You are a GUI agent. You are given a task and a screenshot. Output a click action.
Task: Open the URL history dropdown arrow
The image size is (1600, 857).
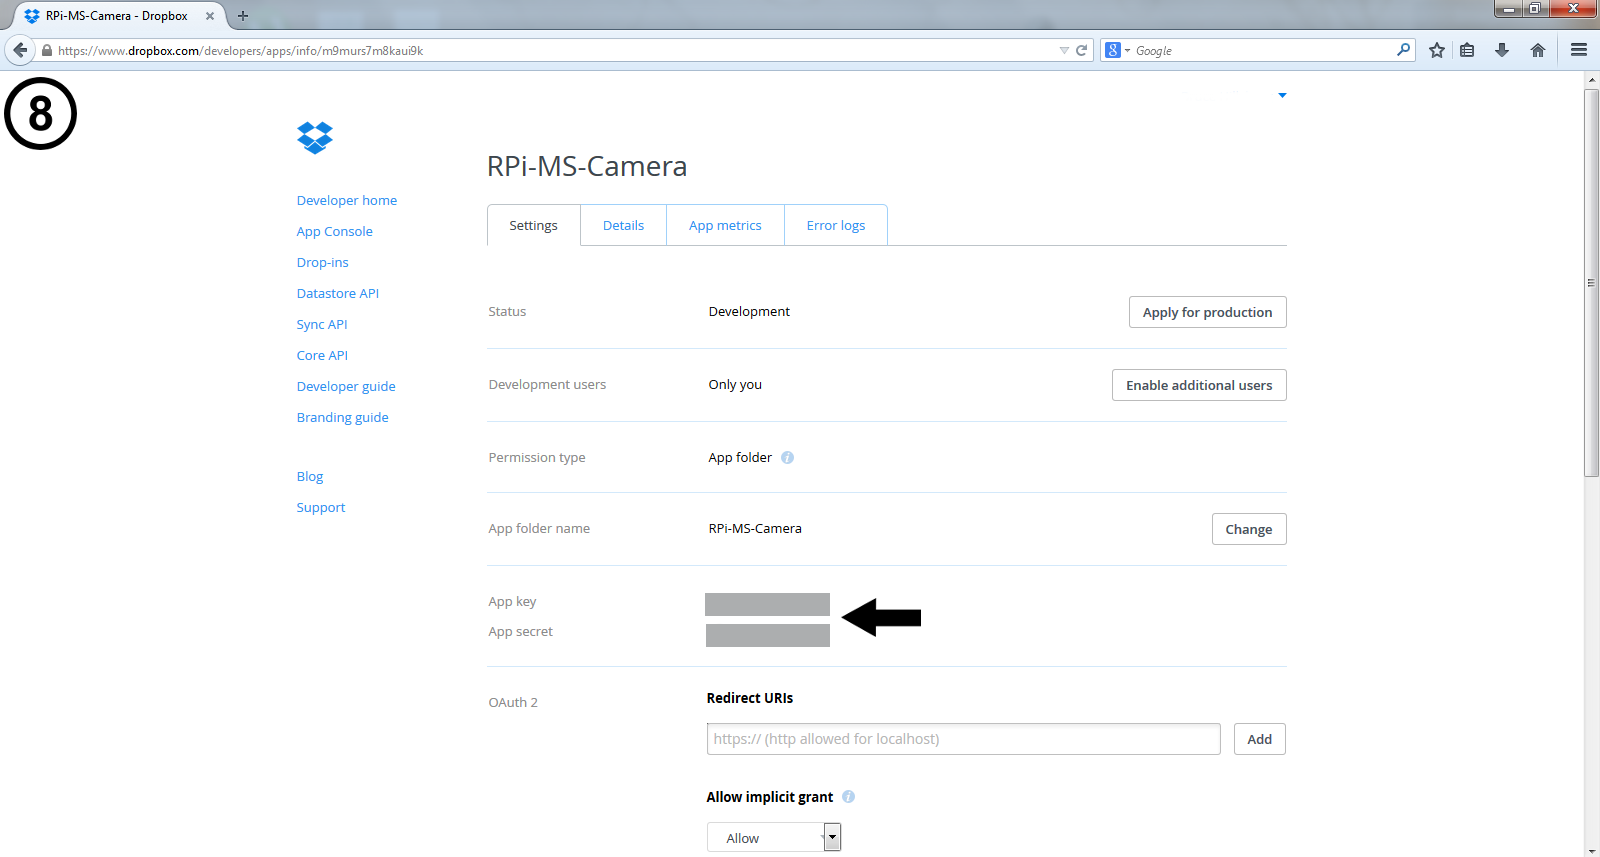(x=1064, y=50)
